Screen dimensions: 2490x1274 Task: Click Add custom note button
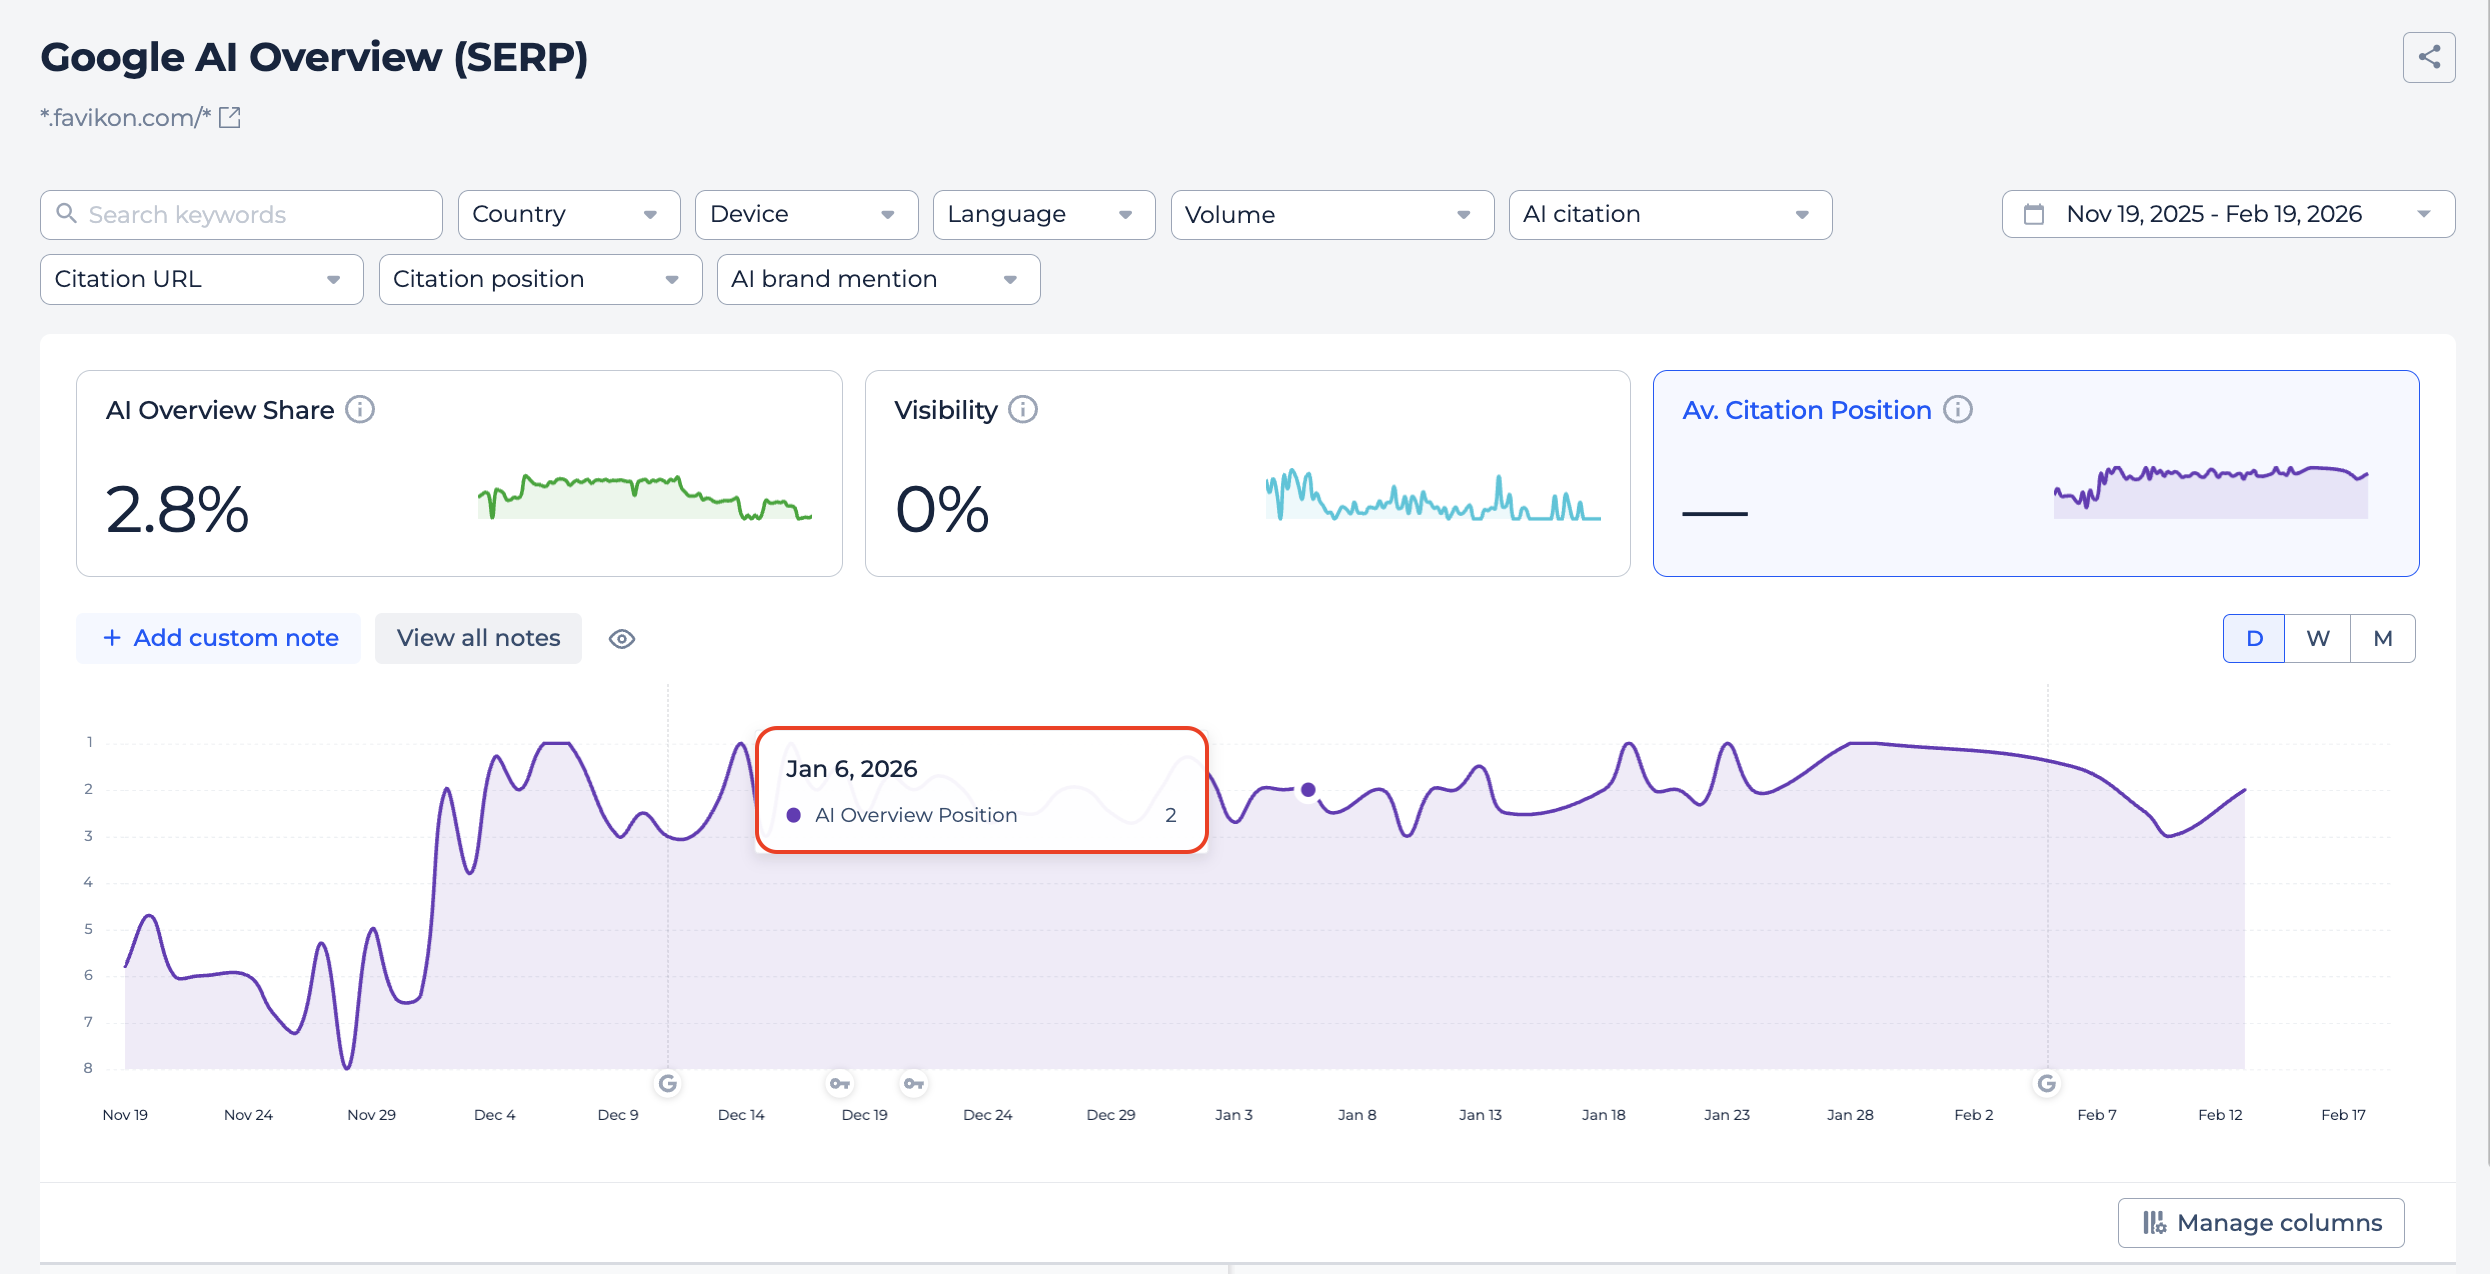point(219,639)
